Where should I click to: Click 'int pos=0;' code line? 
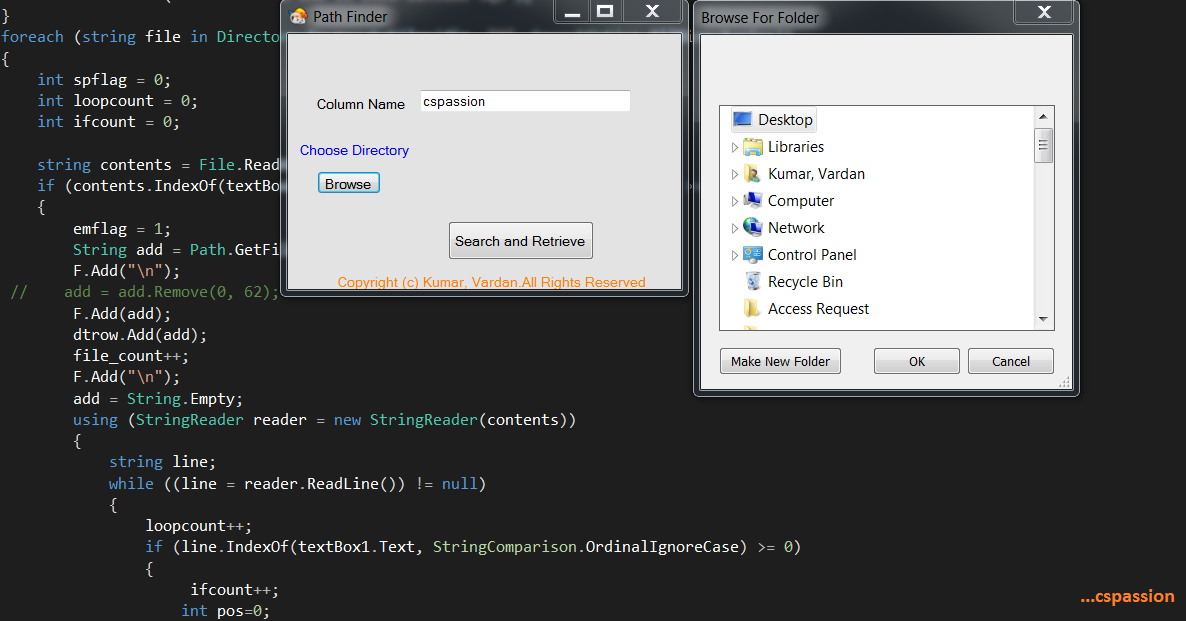pyautogui.click(x=225, y=610)
